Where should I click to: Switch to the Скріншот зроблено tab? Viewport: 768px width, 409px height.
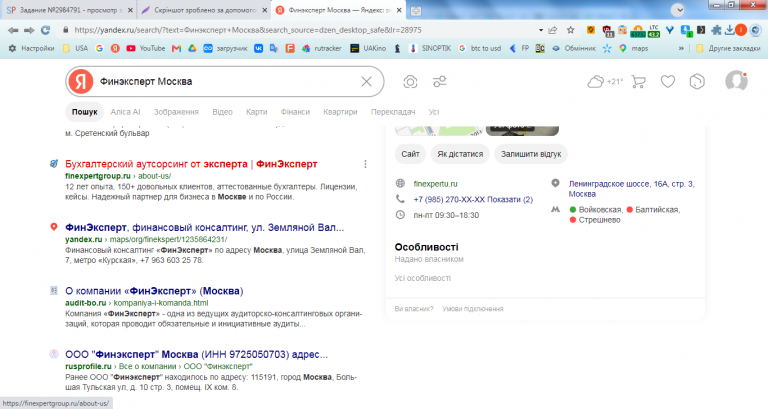coord(203,10)
